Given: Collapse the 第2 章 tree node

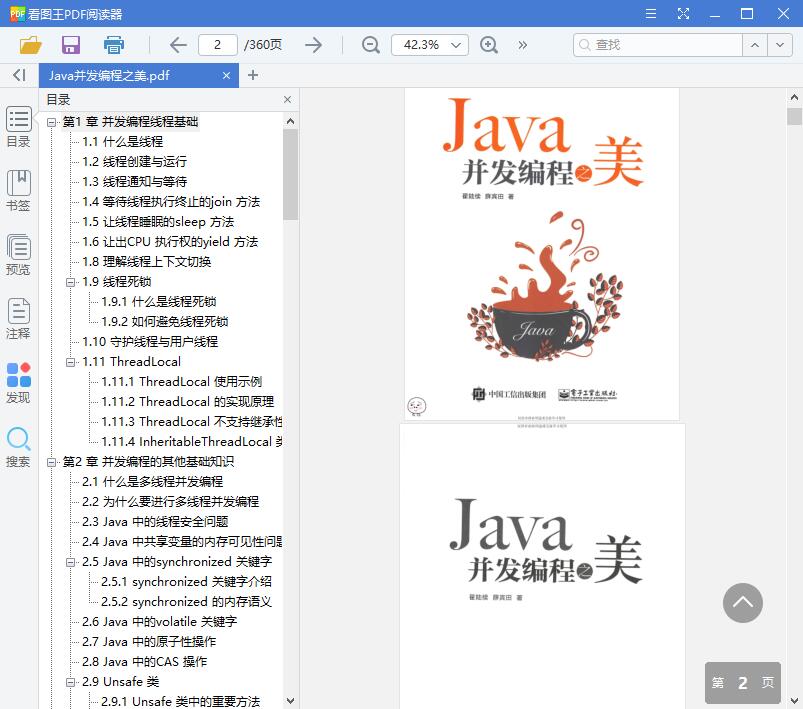Looking at the screenshot, I should [x=51, y=462].
